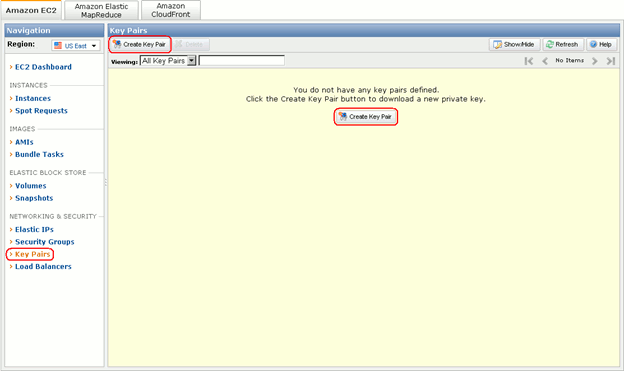Open Security Groups in navigation
Image resolution: width=625 pixels, height=372 pixels.
(45, 242)
